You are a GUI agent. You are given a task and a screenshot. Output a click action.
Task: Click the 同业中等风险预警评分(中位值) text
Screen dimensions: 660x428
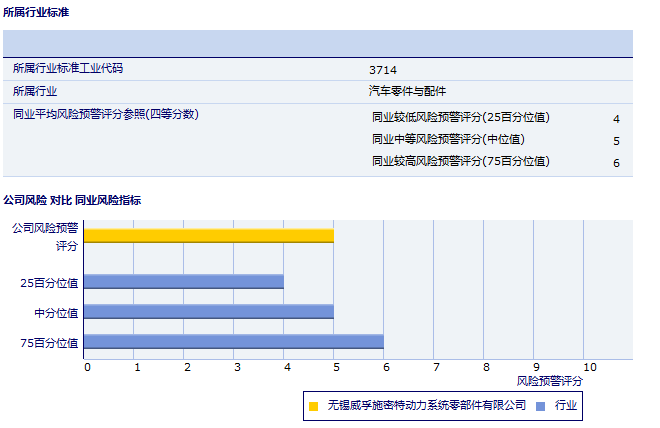coord(448,139)
